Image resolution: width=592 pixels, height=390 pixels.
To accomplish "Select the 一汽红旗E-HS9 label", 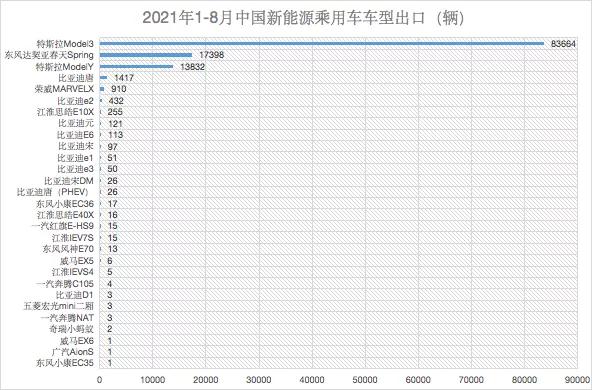I will 63,226.
